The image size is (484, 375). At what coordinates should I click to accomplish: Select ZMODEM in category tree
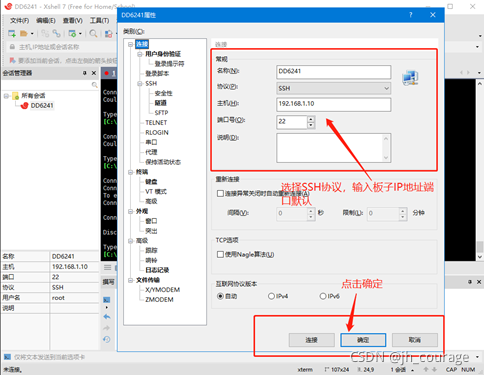click(159, 300)
